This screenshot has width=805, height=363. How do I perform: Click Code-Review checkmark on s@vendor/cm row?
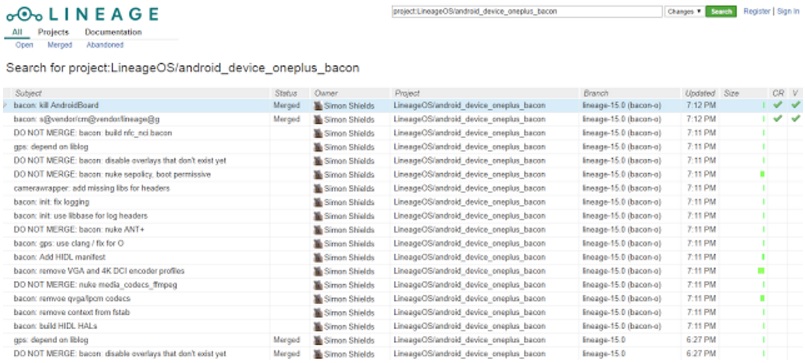(x=778, y=119)
